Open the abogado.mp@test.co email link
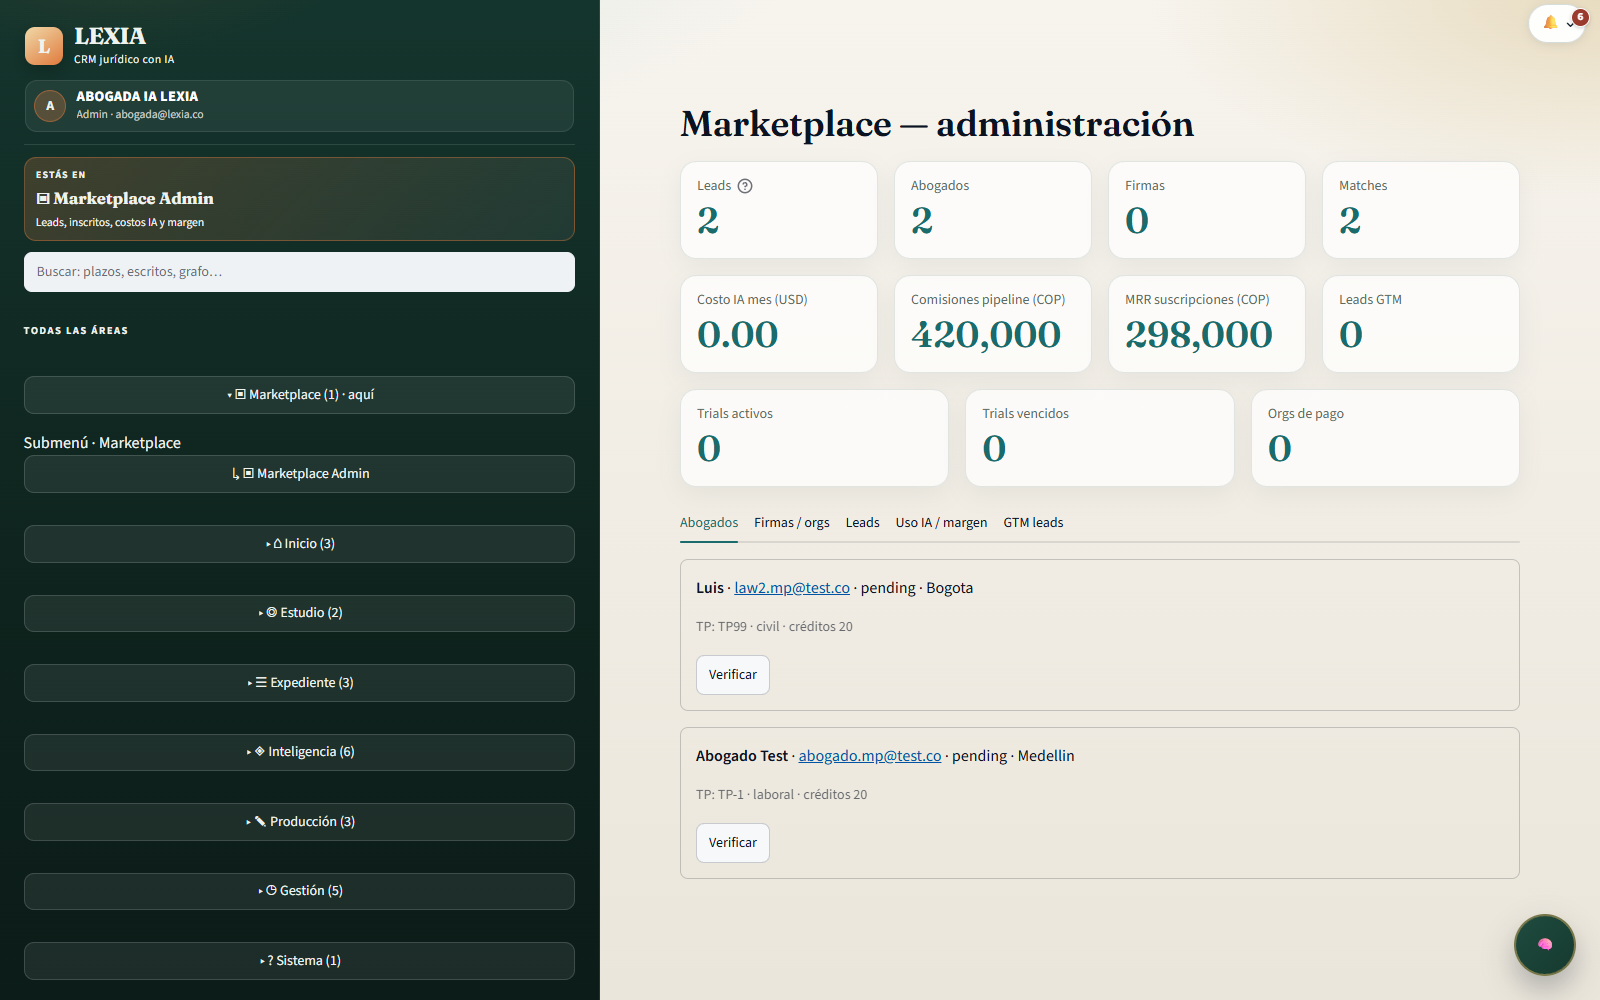 pos(870,756)
